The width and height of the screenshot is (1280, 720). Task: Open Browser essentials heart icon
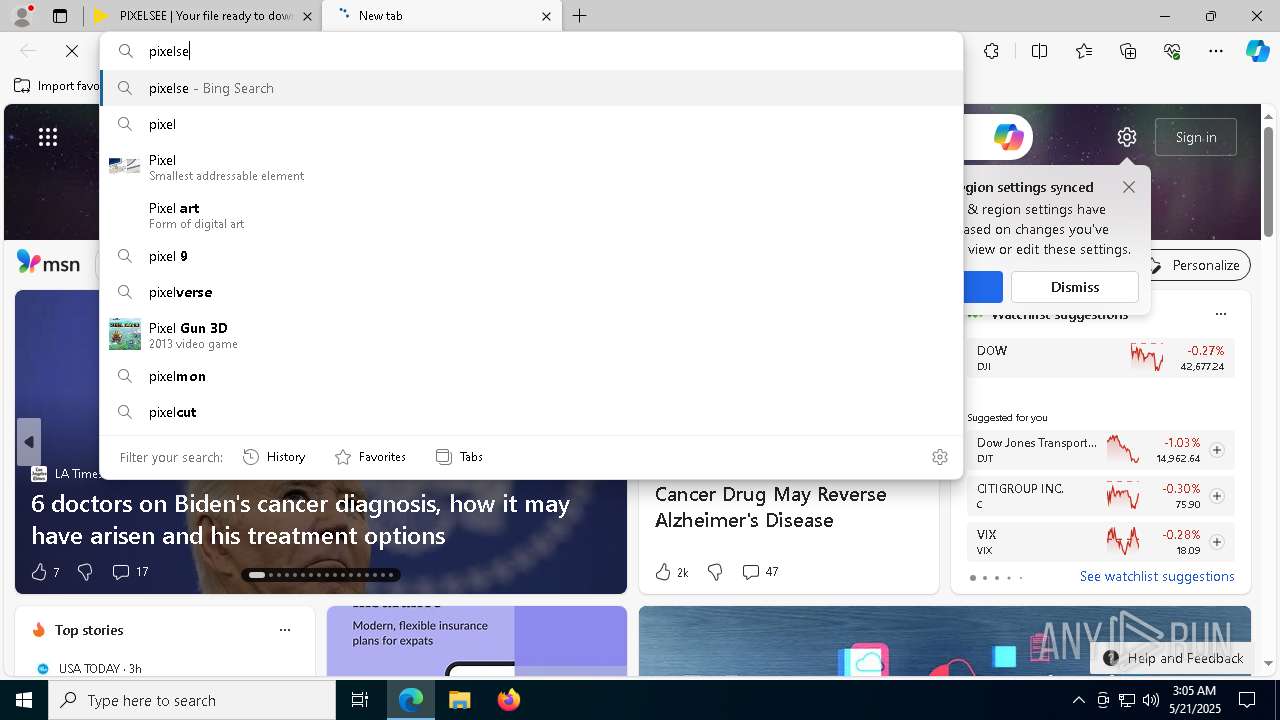(x=1172, y=51)
